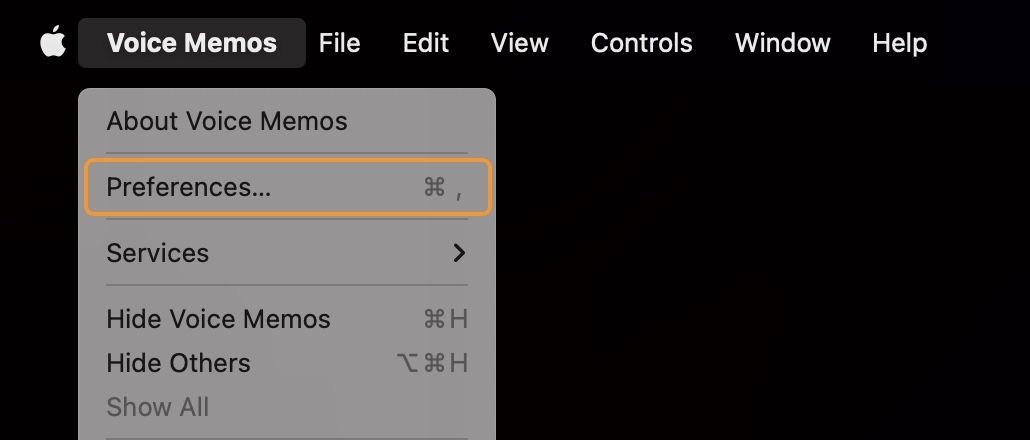
Task: Close the Voice Memos app menu
Action: 191,43
